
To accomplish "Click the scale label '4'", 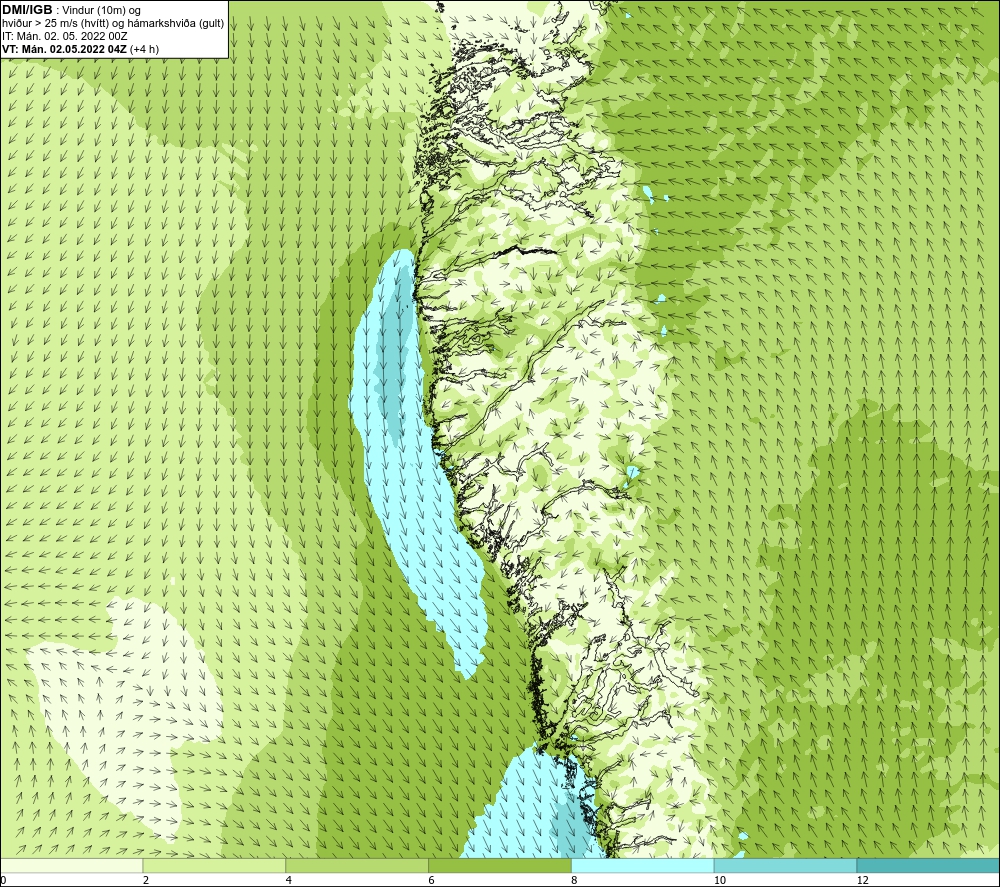I will coord(289,880).
